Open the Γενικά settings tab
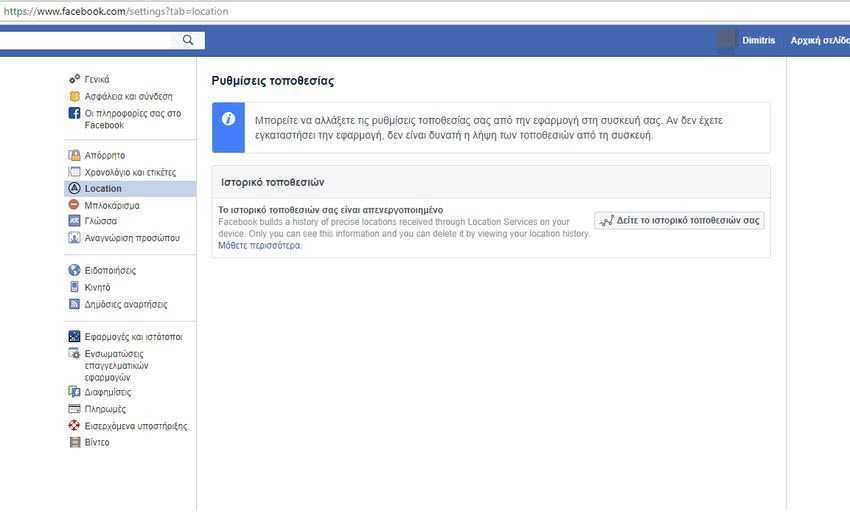The image size is (850, 517). click(x=96, y=79)
